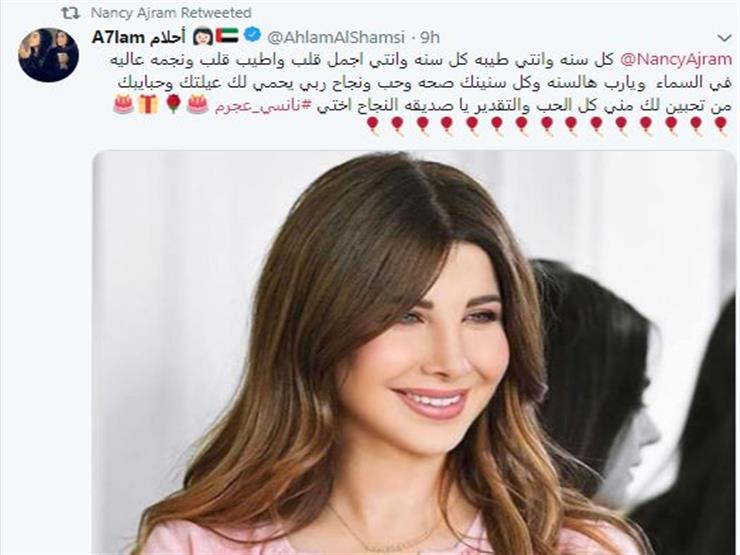Click the Arabic tweet text body
Image resolution: width=740 pixels, height=555 pixels.
[x=421, y=84]
